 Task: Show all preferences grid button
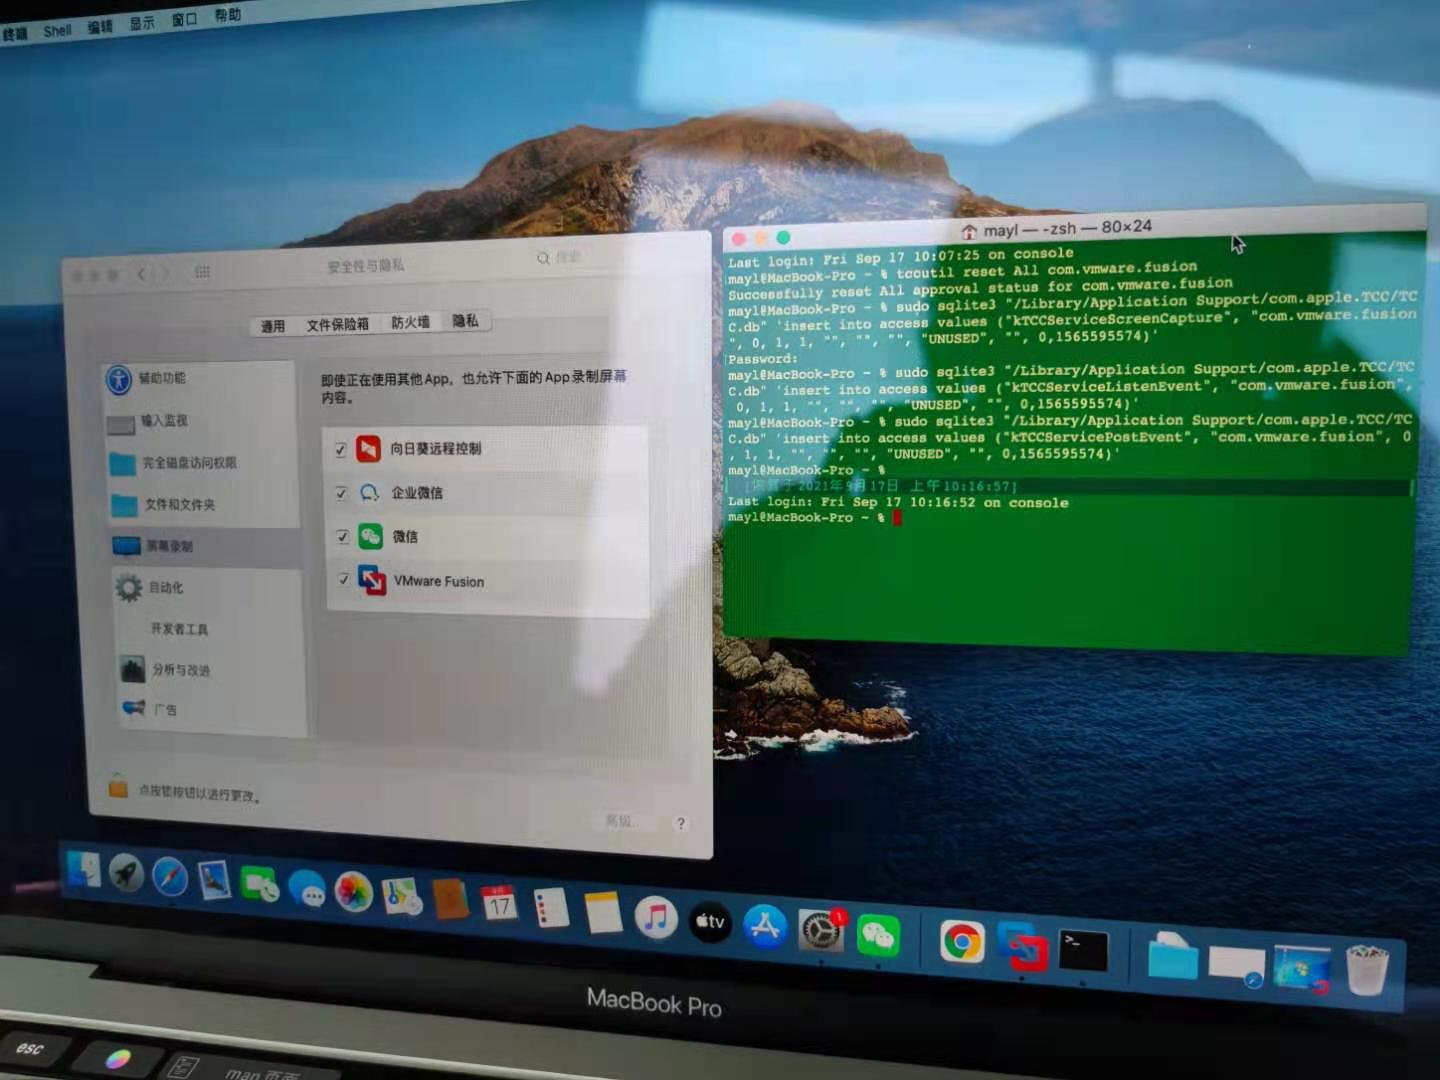point(202,272)
